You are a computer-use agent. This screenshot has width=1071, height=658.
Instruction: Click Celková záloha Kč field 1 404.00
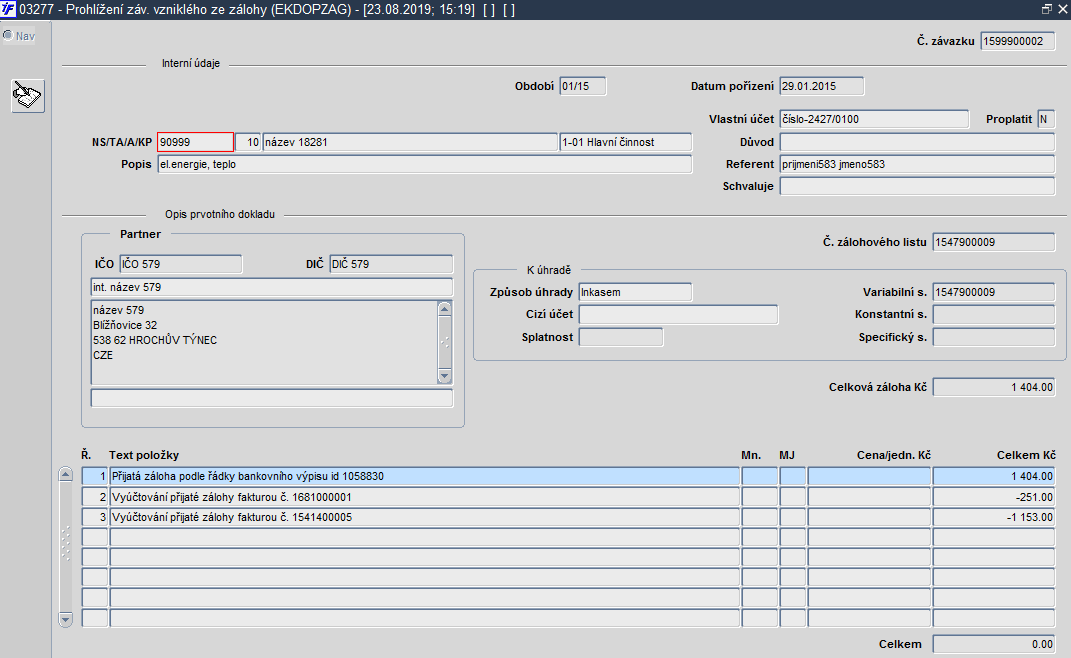tap(994, 387)
